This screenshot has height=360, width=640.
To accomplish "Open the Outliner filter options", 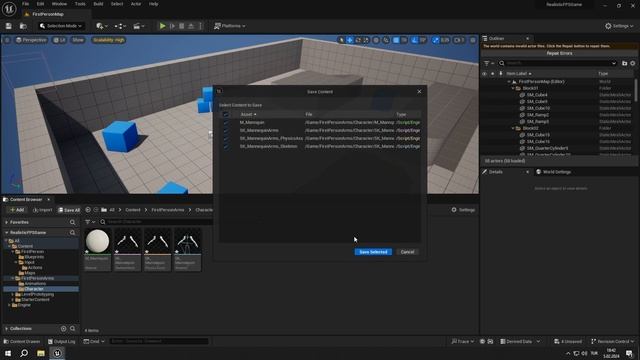I will tap(489, 63).
